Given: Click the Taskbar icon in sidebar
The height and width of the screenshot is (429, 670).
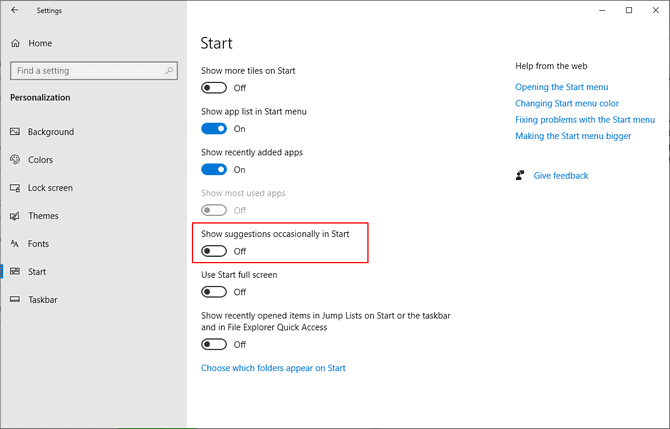Looking at the screenshot, I should tap(15, 300).
